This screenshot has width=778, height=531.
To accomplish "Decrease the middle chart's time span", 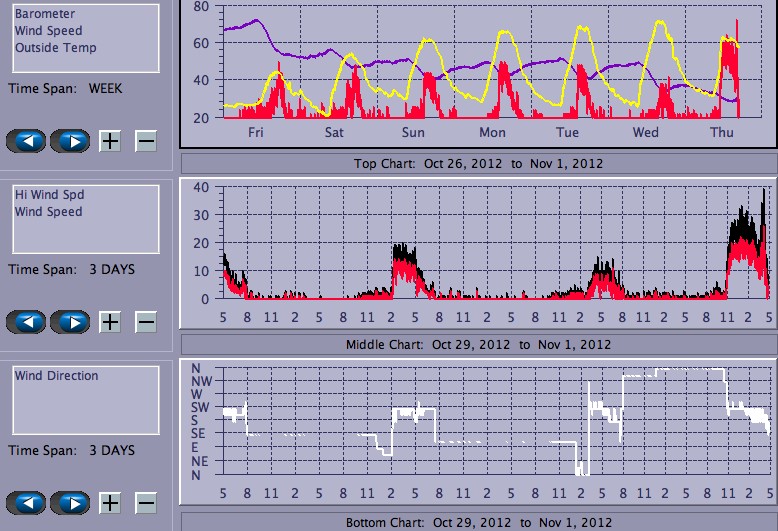I will pyautogui.click(x=146, y=322).
